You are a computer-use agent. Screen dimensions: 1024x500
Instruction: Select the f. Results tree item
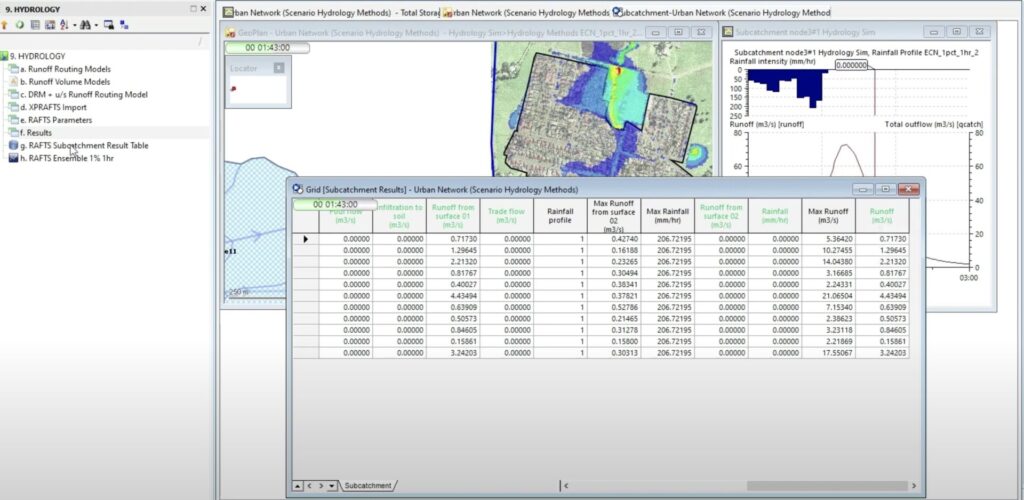click(x=38, y=132)
